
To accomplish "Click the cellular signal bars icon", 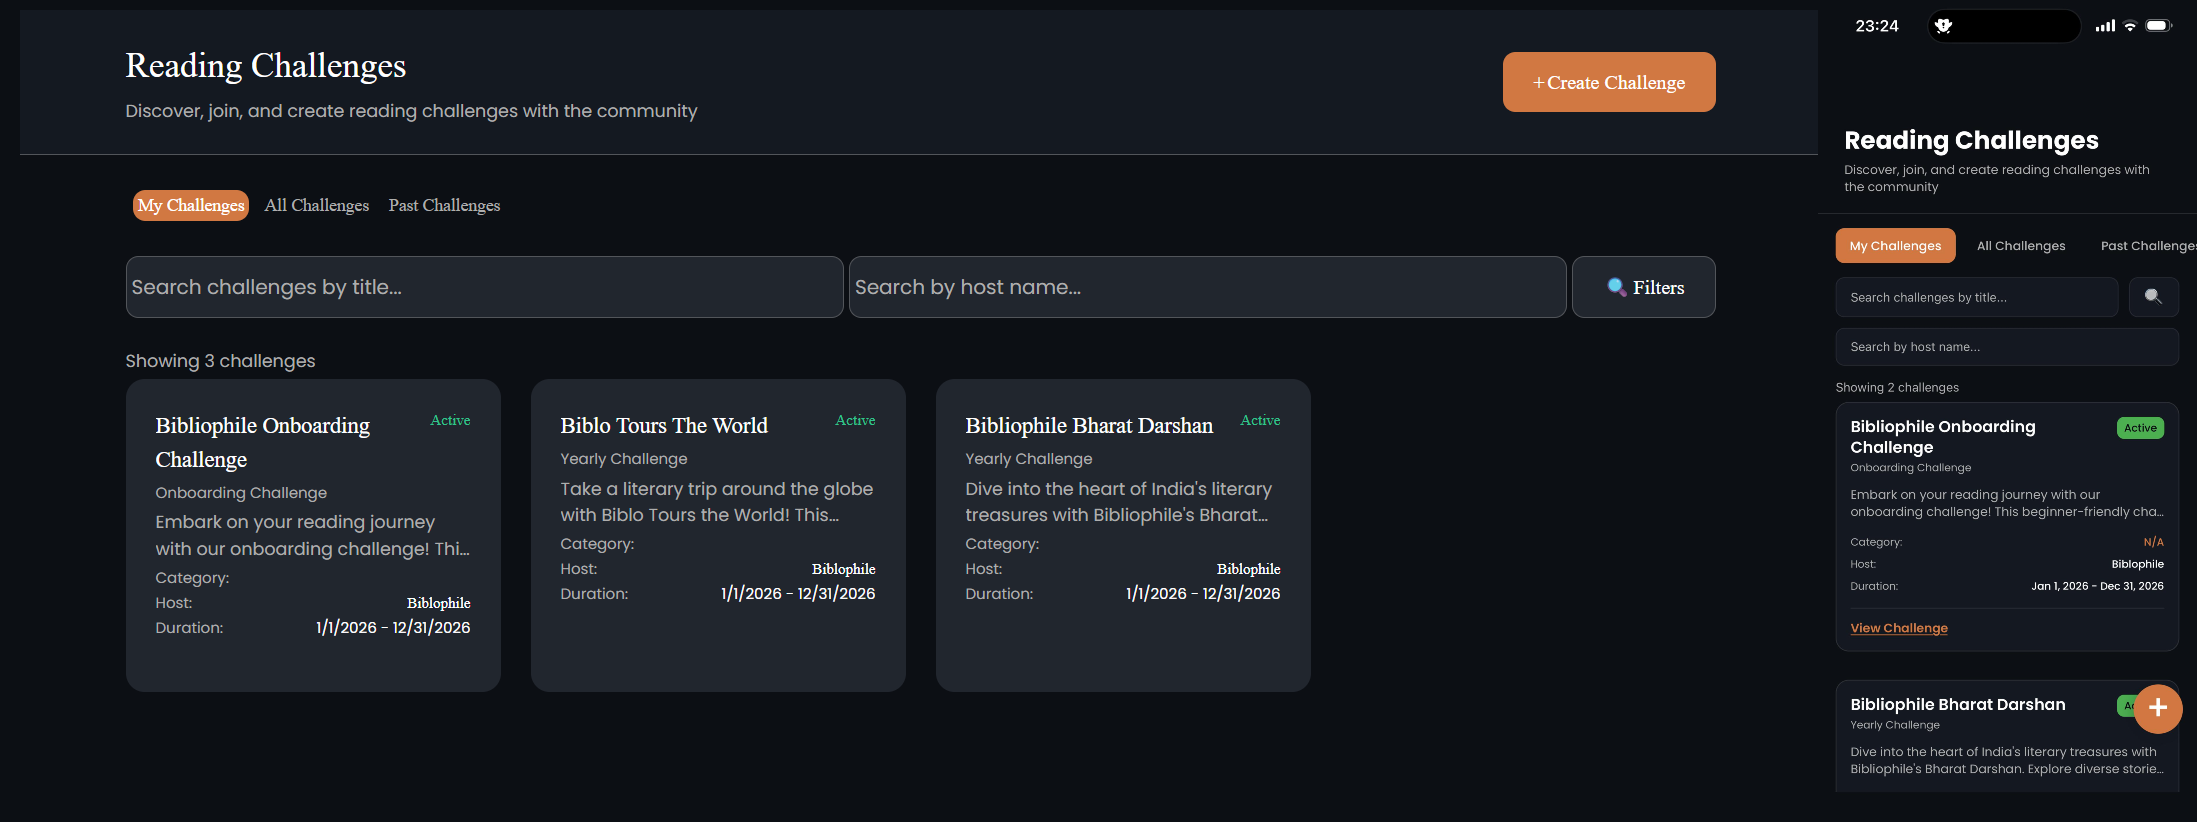I will [2105, 26].
